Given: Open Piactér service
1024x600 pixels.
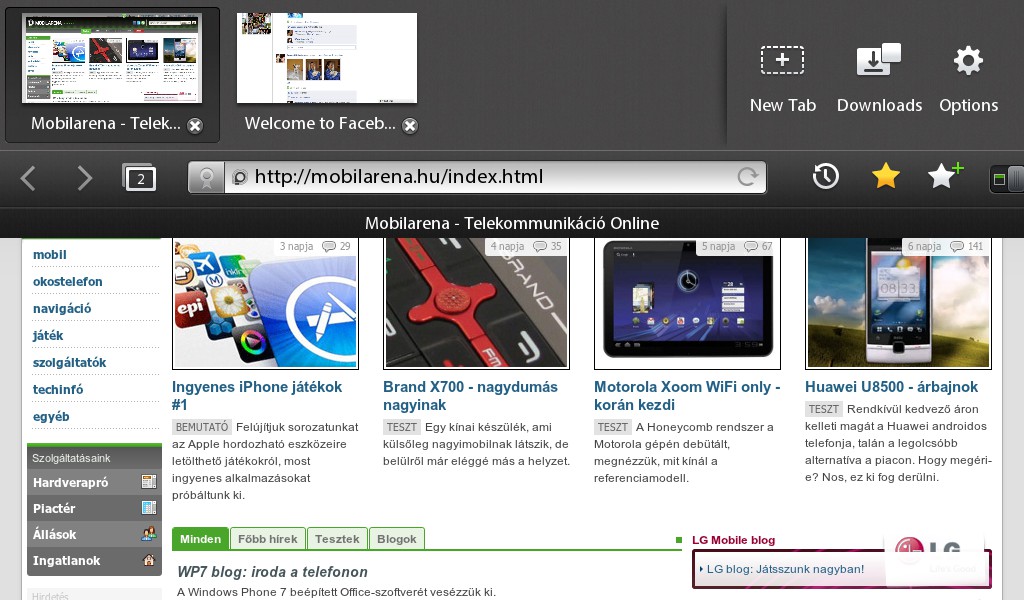Looking at the screenshot, I should (x=54, y=509).
